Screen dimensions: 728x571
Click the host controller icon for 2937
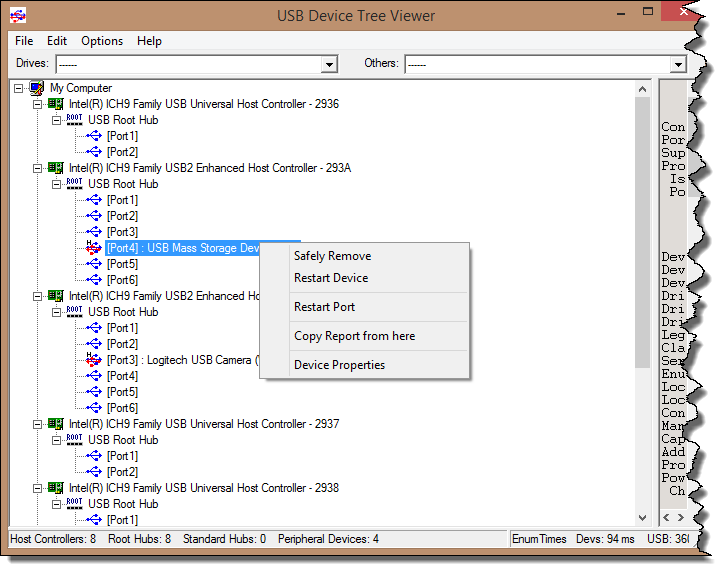coord(56,424)
